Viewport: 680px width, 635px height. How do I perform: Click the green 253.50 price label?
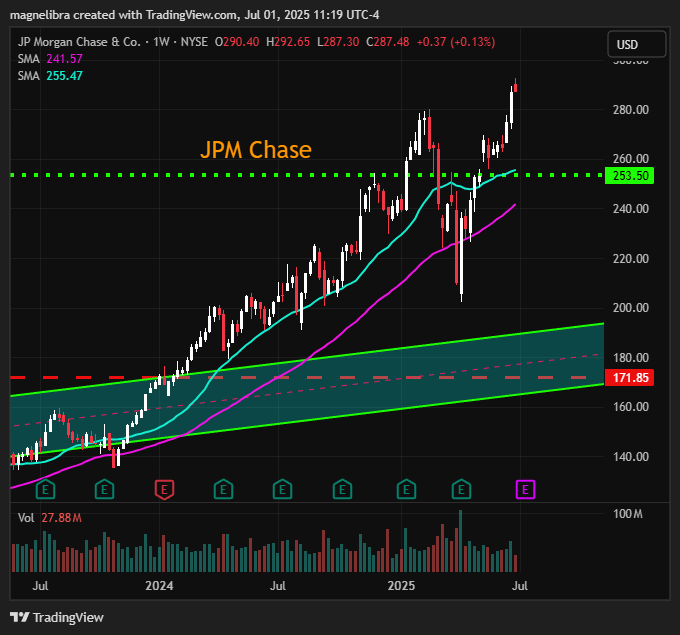629,176
